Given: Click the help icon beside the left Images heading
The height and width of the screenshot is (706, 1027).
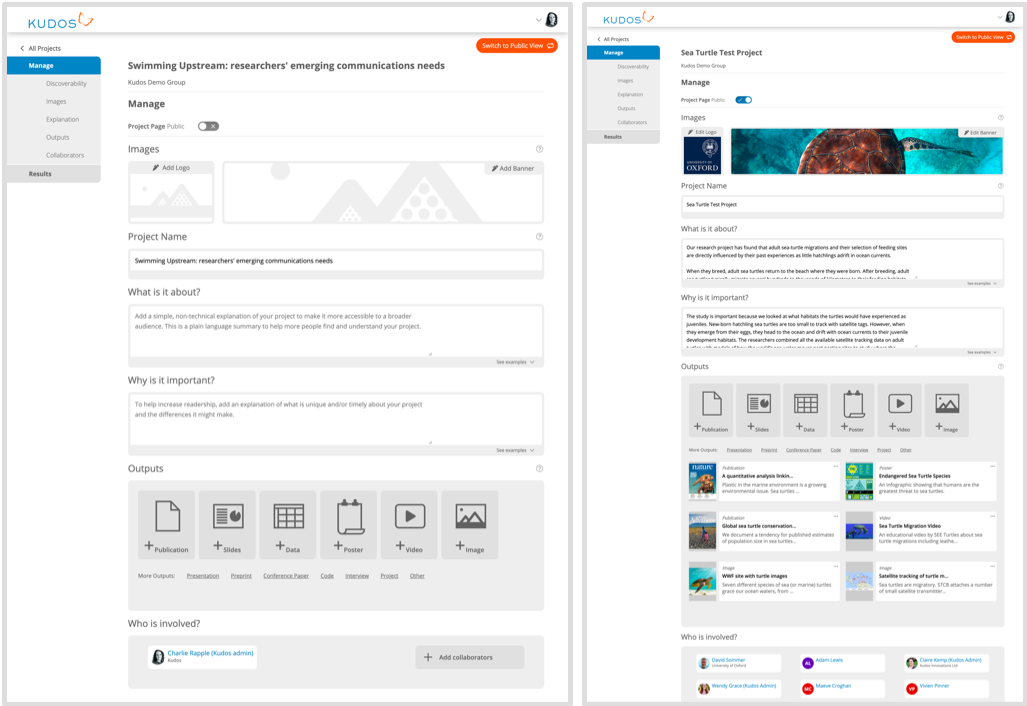Looking at the screenshot, I should (x=539, y=149).
